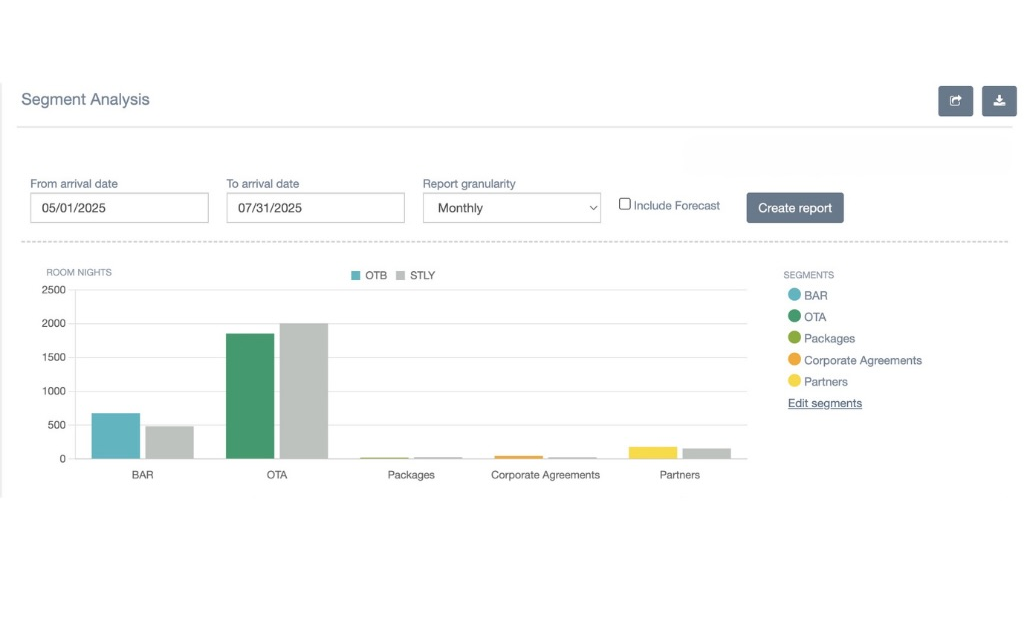Toggle the STLY series in chart legend
The height and width of the screenshot is (640, 1024).
(415, 275)
